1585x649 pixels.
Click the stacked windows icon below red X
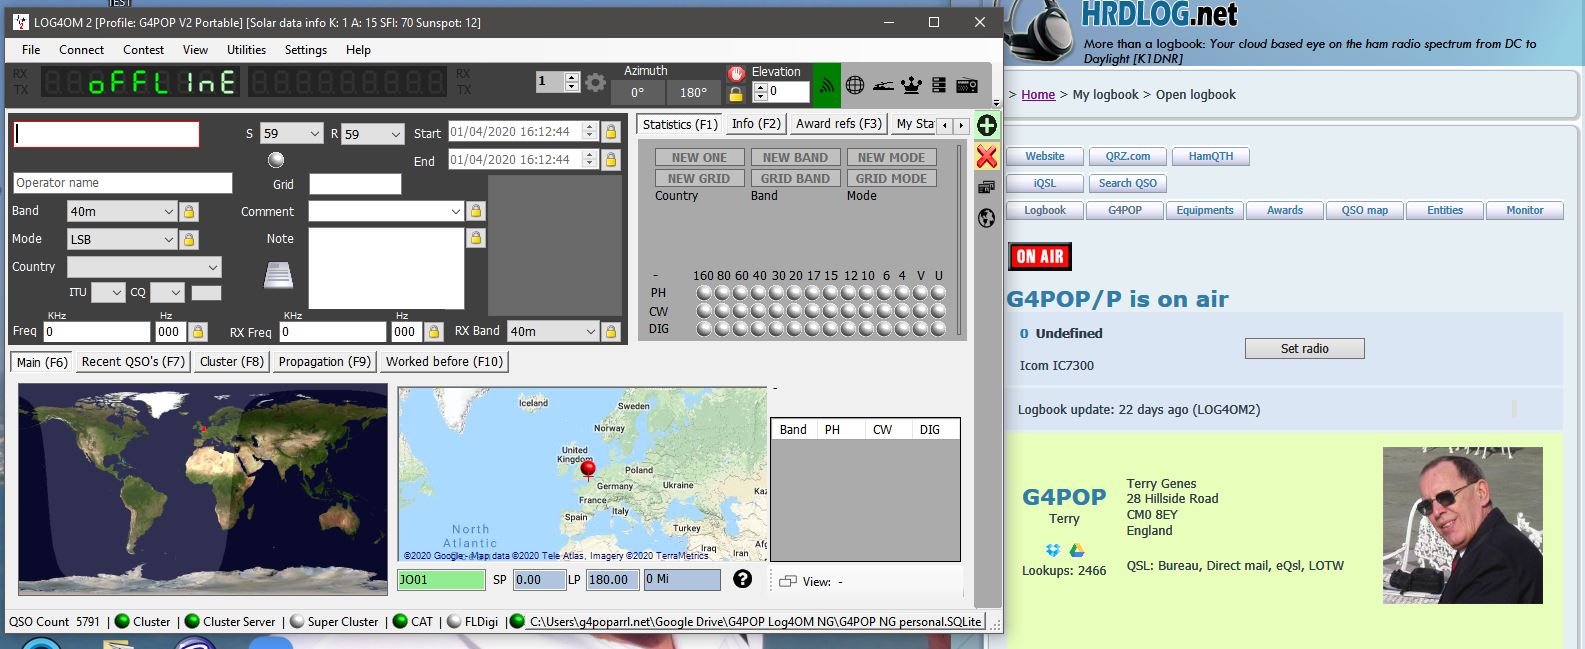(987, 187)
